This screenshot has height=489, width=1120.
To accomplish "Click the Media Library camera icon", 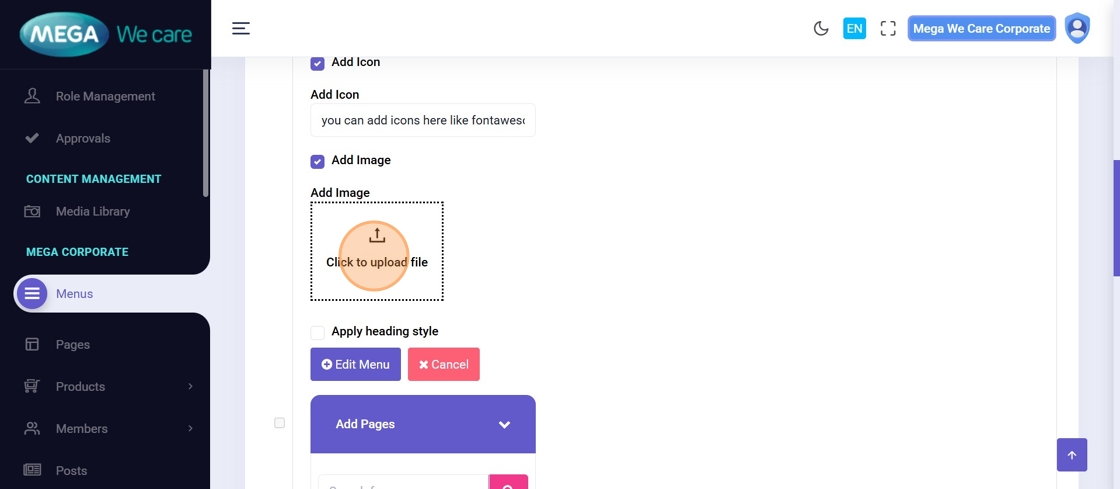I will pyautogui.click(x=32, y=212).
